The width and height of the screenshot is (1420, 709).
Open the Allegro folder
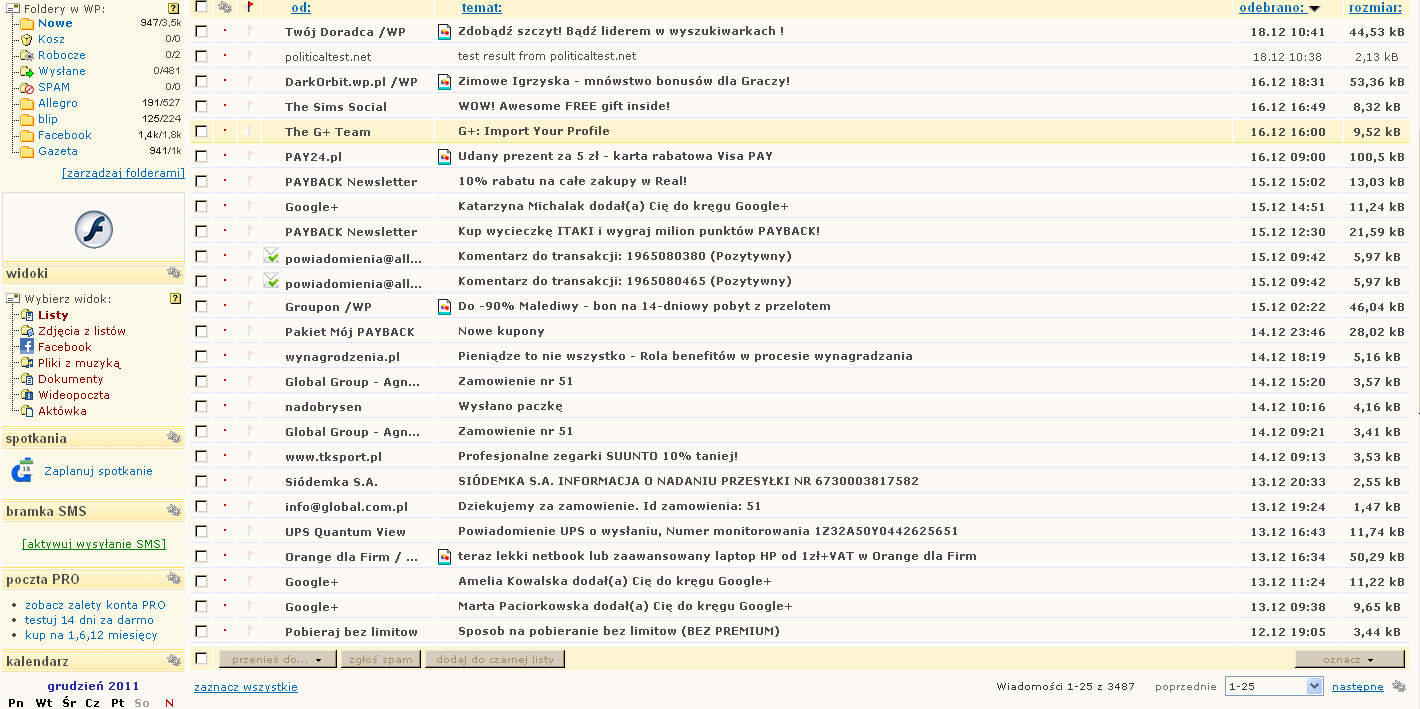pos(58,103)
